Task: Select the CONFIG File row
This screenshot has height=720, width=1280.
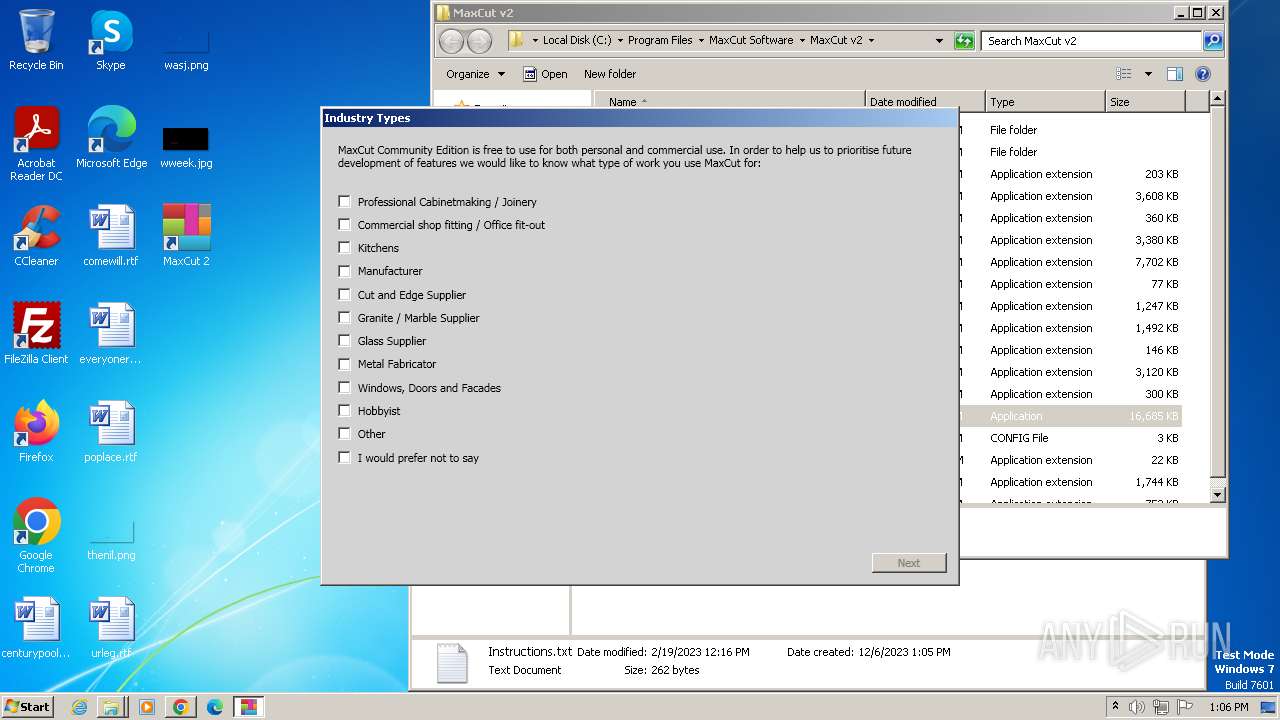Action: [1070, 438]
